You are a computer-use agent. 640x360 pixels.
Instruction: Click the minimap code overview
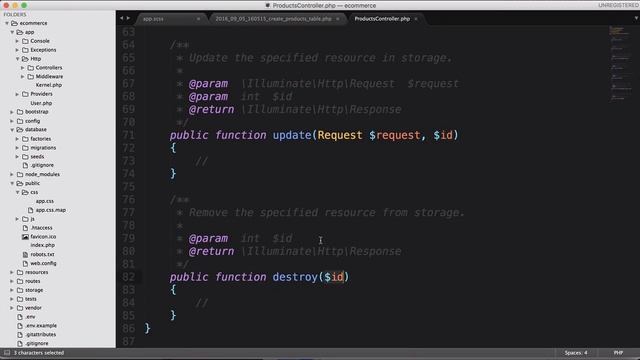click(620, 64)
